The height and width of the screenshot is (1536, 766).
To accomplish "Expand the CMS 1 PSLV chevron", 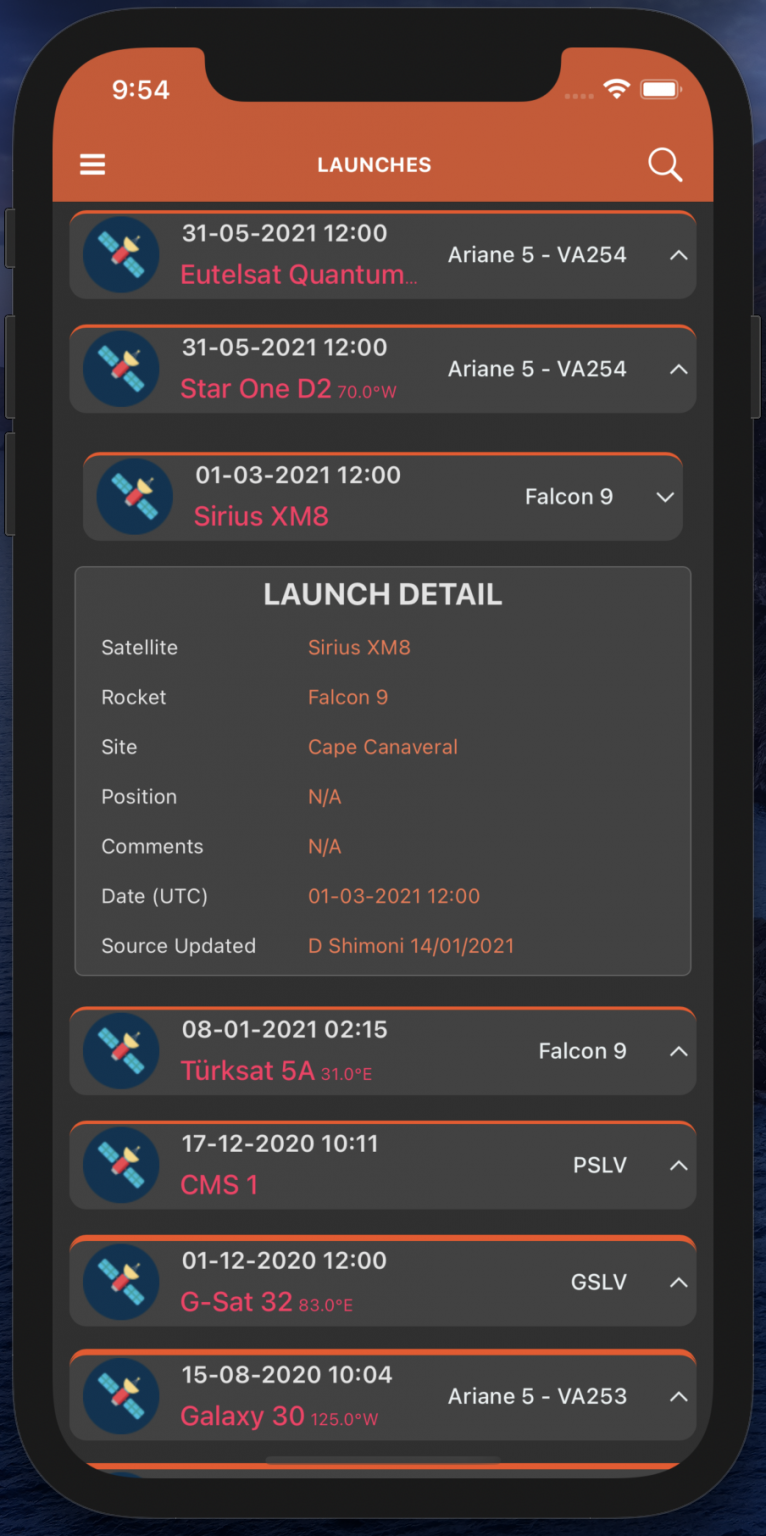I will (x=679, y=1166).
